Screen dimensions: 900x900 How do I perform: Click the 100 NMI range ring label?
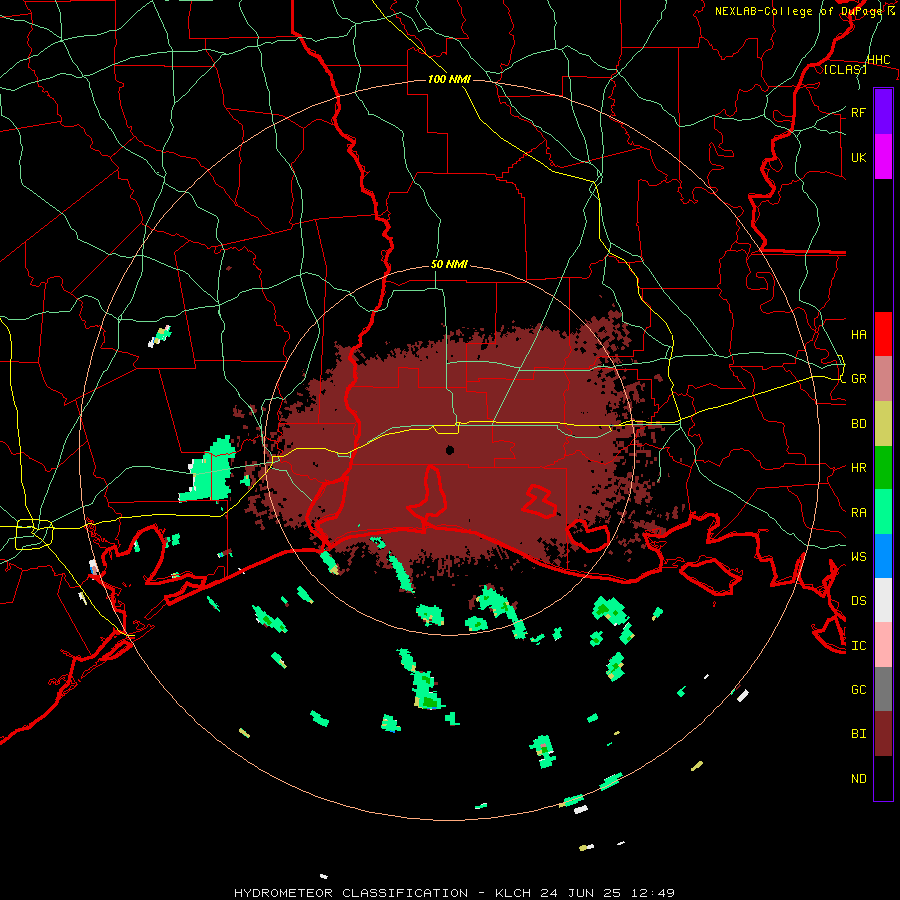coord(449,79)
